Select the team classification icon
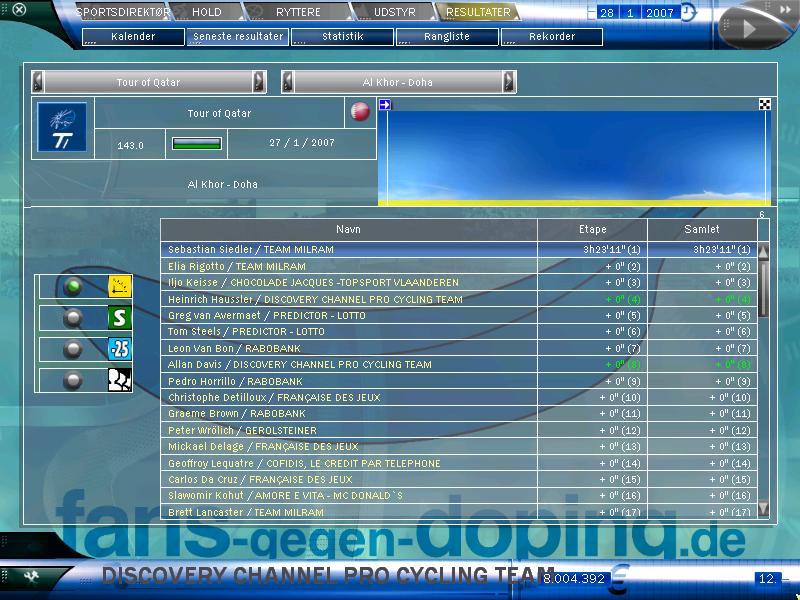 point(119,381)
